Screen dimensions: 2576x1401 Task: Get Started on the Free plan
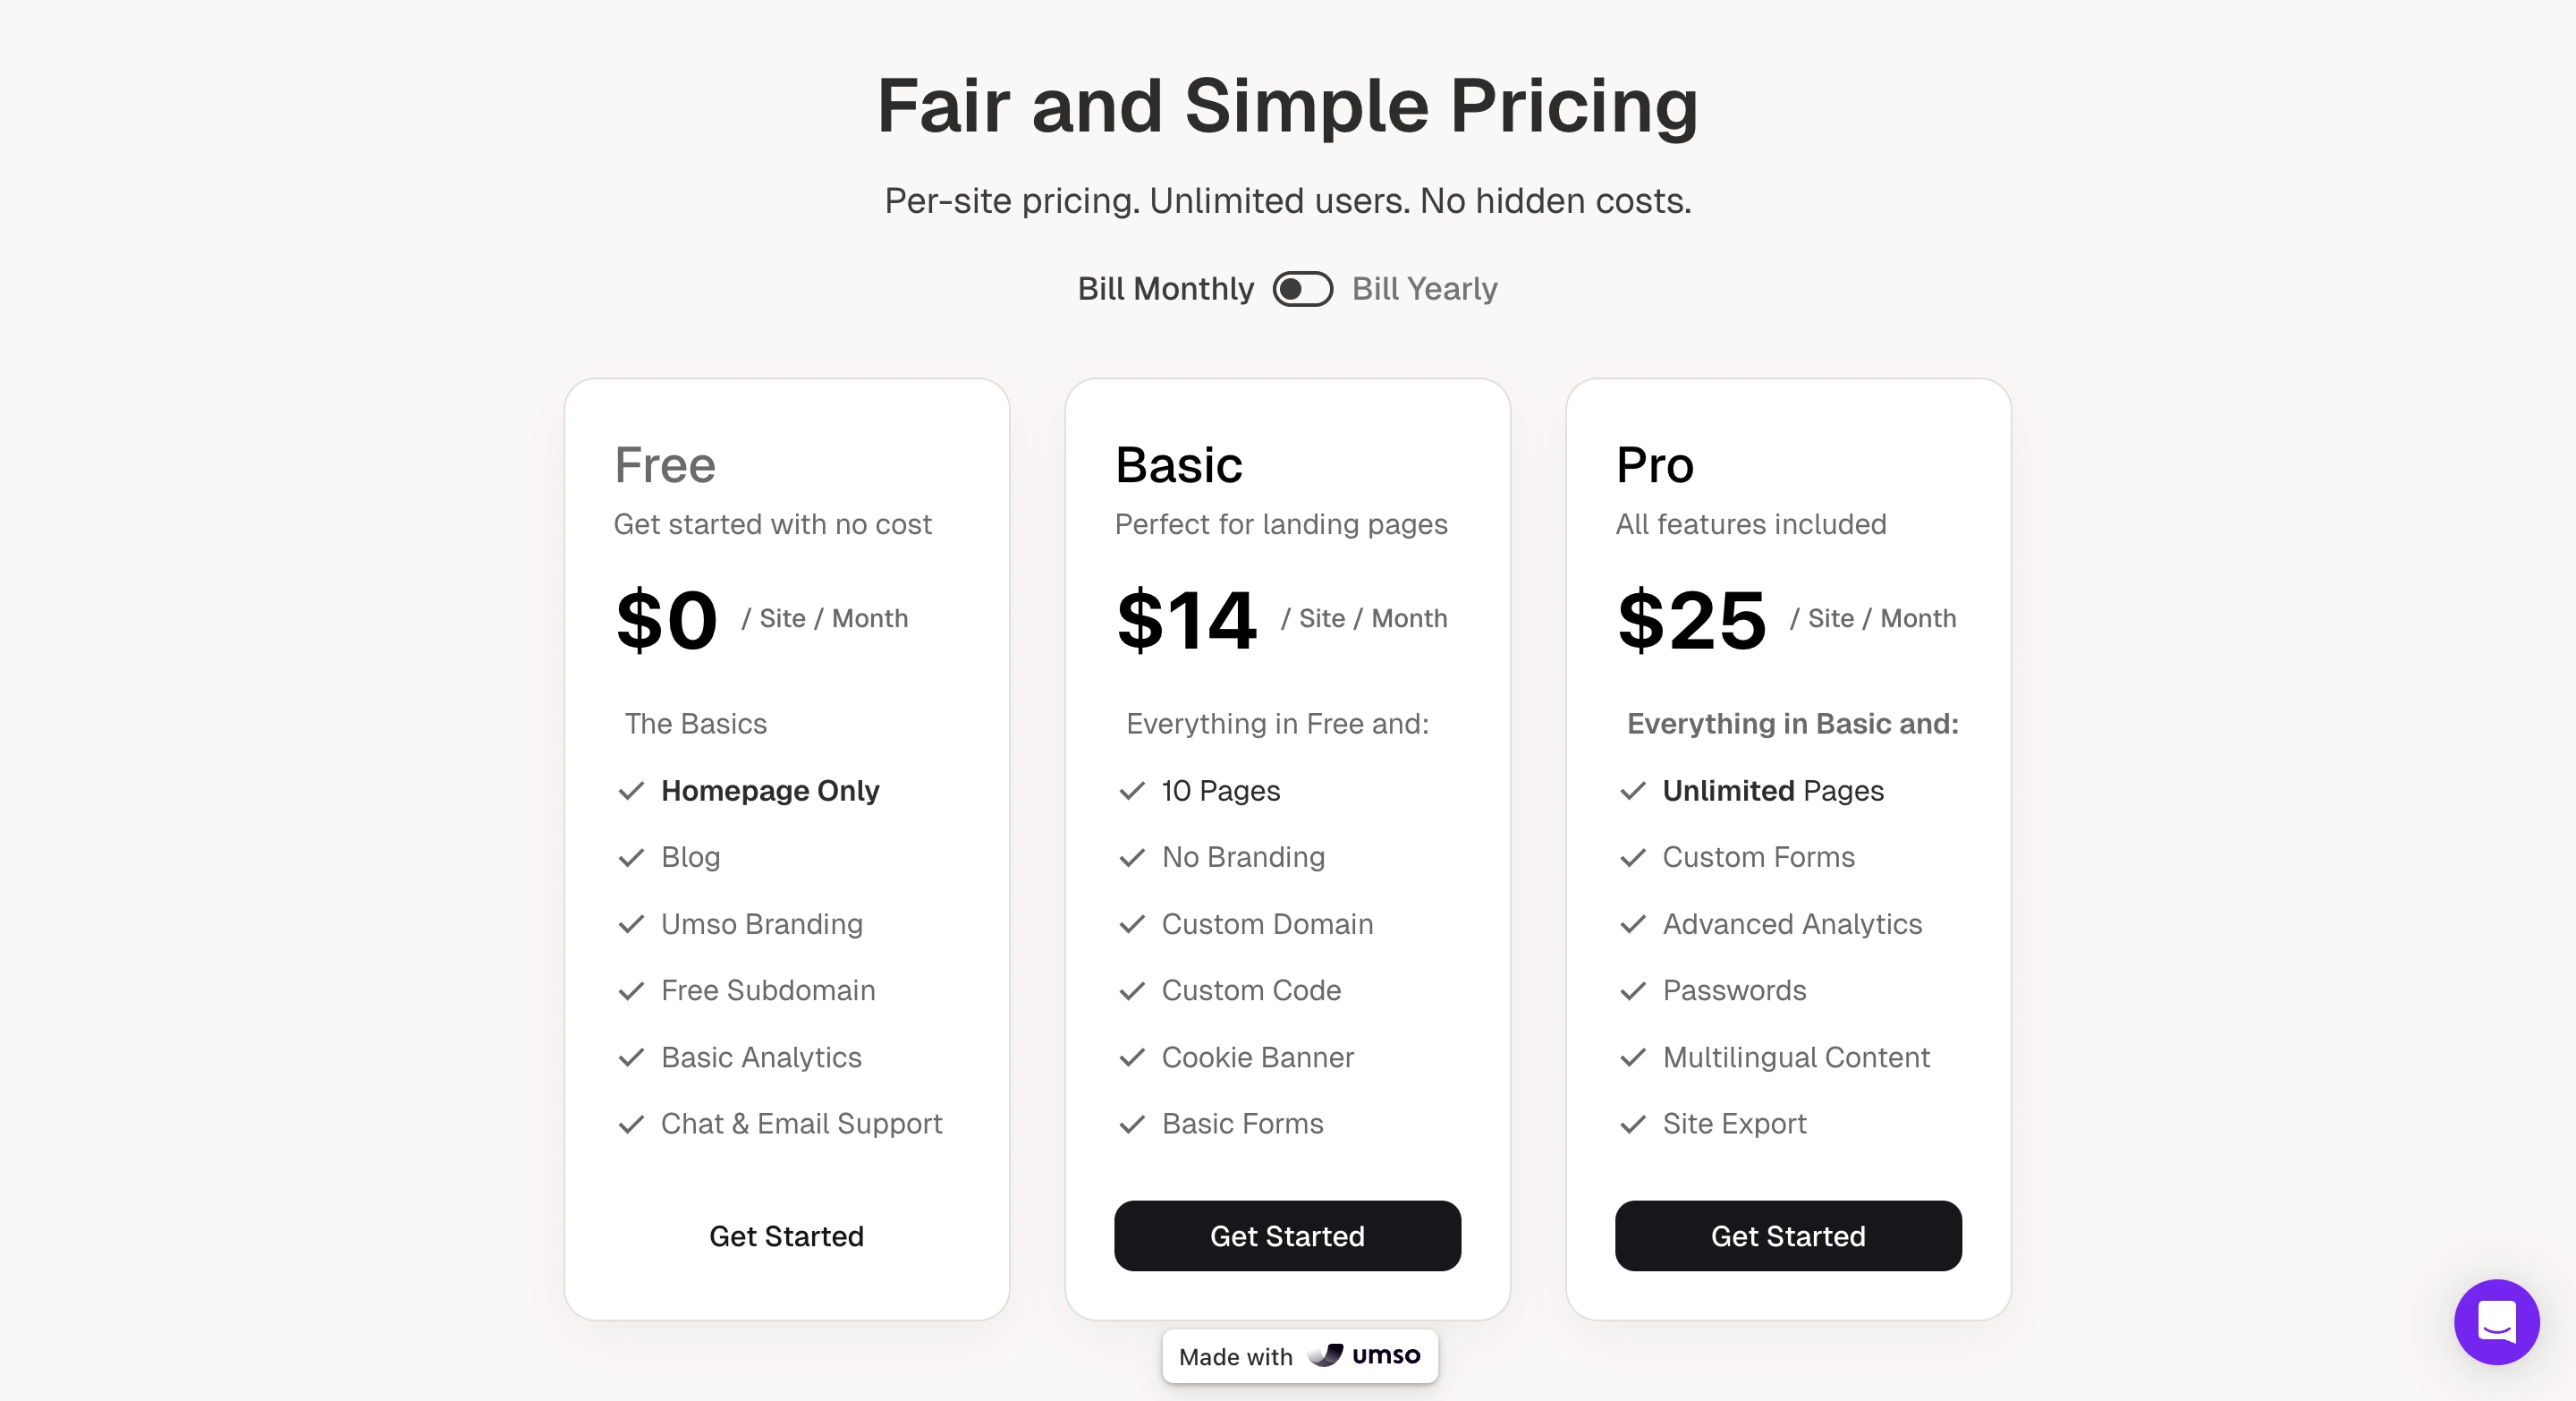[786, 1236]
